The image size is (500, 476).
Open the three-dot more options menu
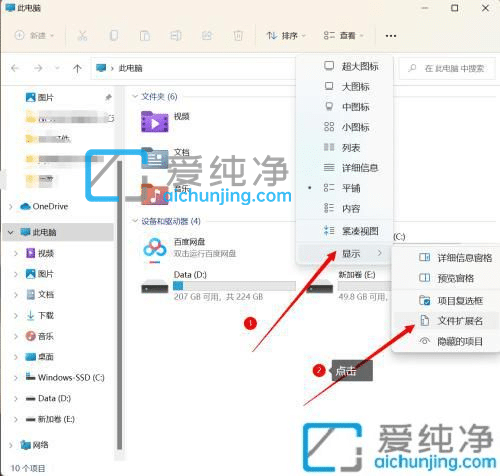point(391,35)
